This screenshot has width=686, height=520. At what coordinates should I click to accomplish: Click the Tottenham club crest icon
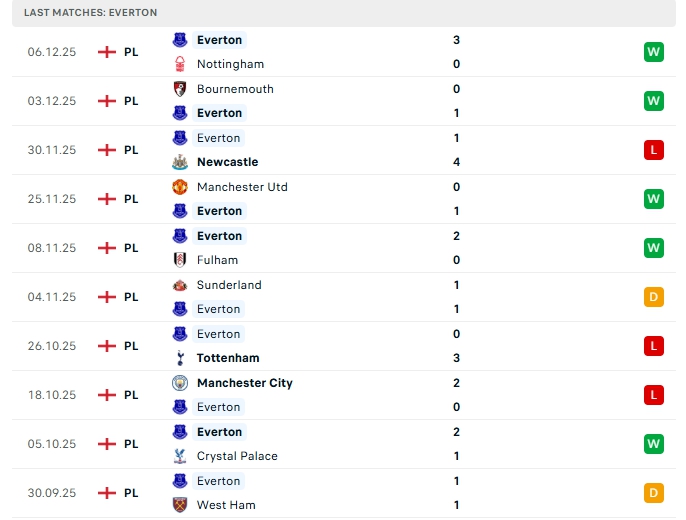pyautogui.click(x=180, y=358)
